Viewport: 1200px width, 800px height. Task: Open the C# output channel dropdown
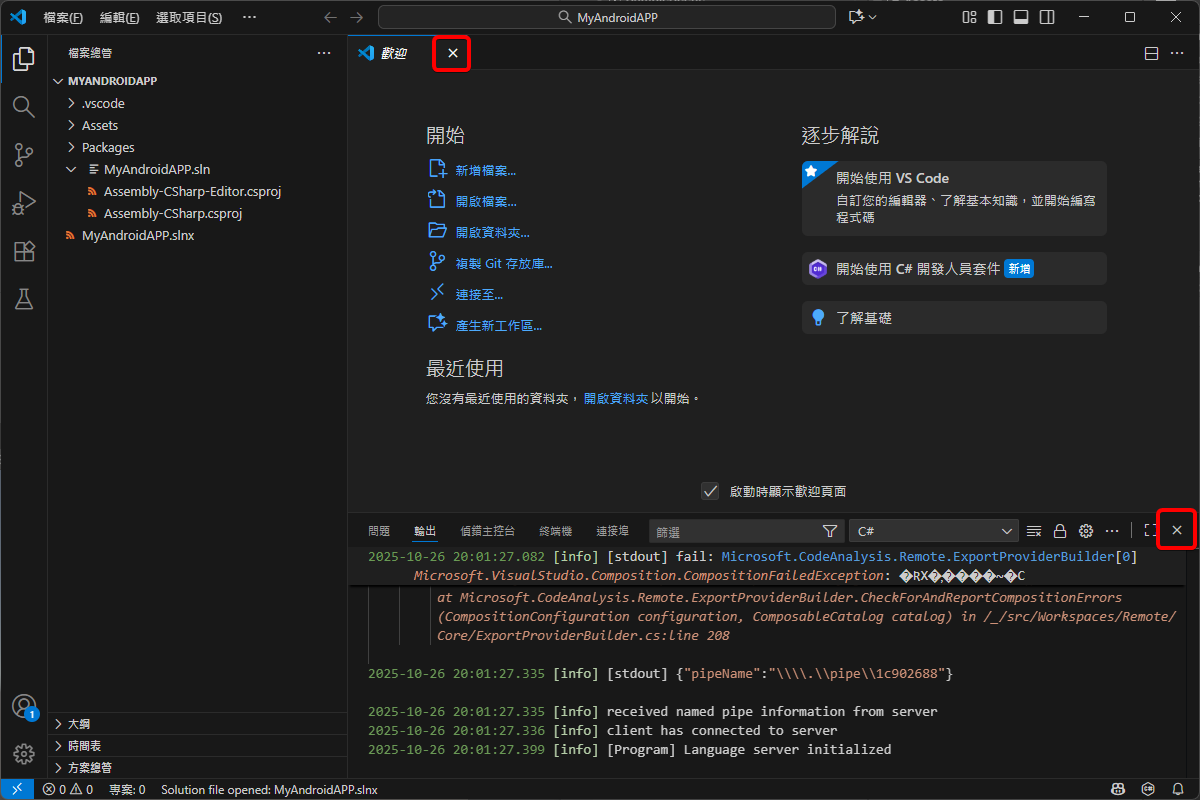coord(932,530)
